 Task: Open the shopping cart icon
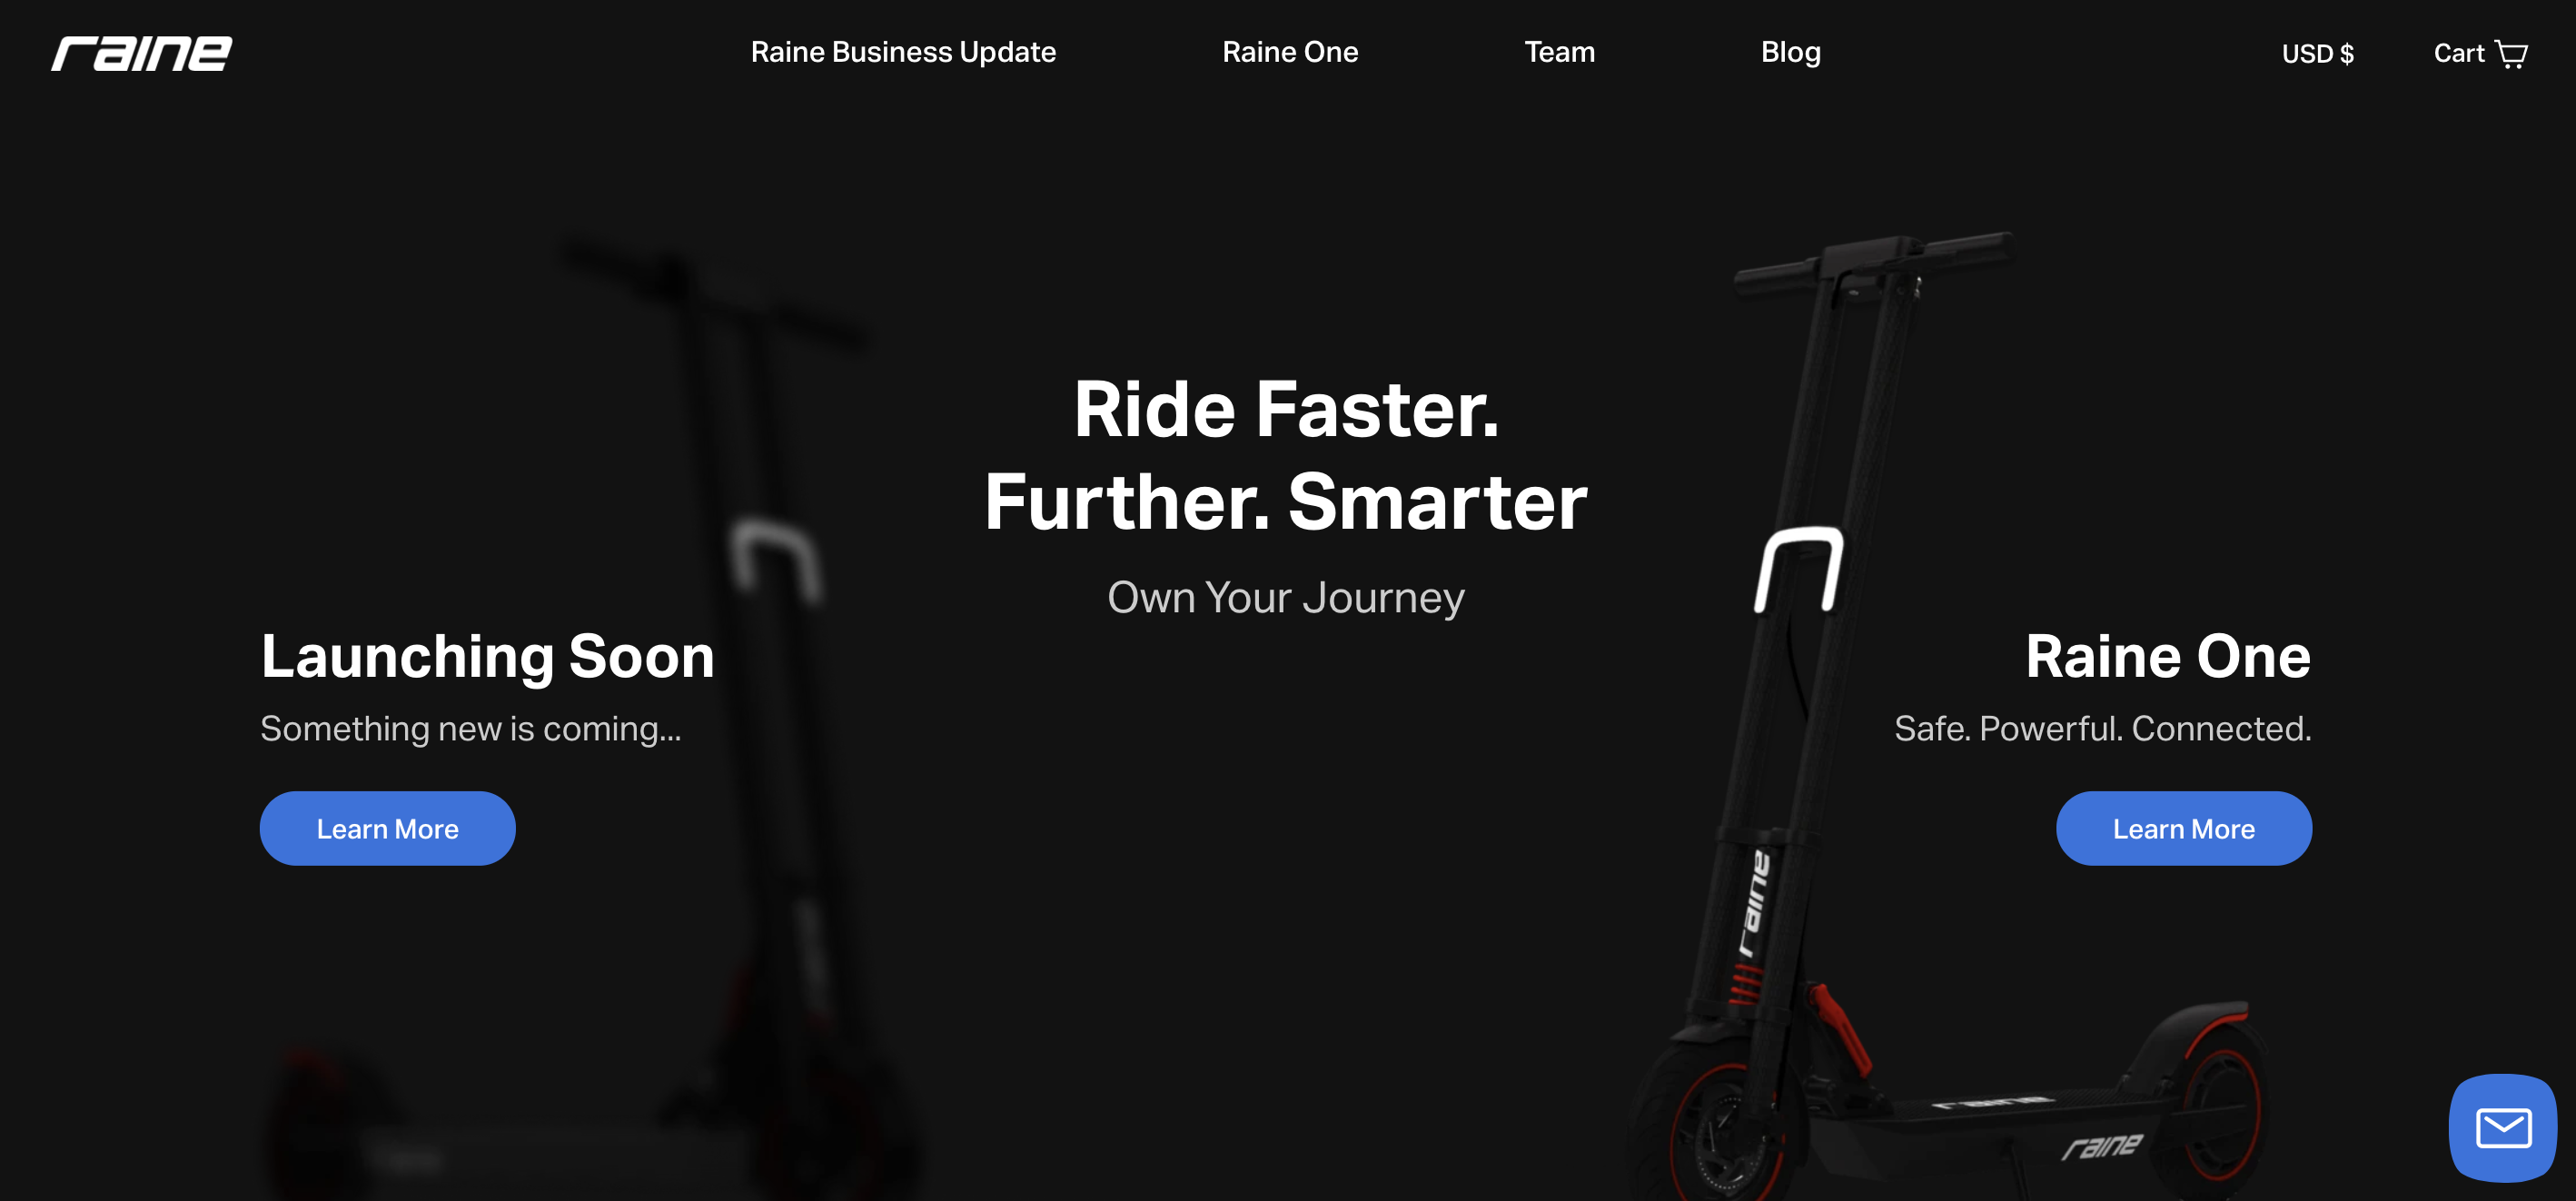[2511, 53]
